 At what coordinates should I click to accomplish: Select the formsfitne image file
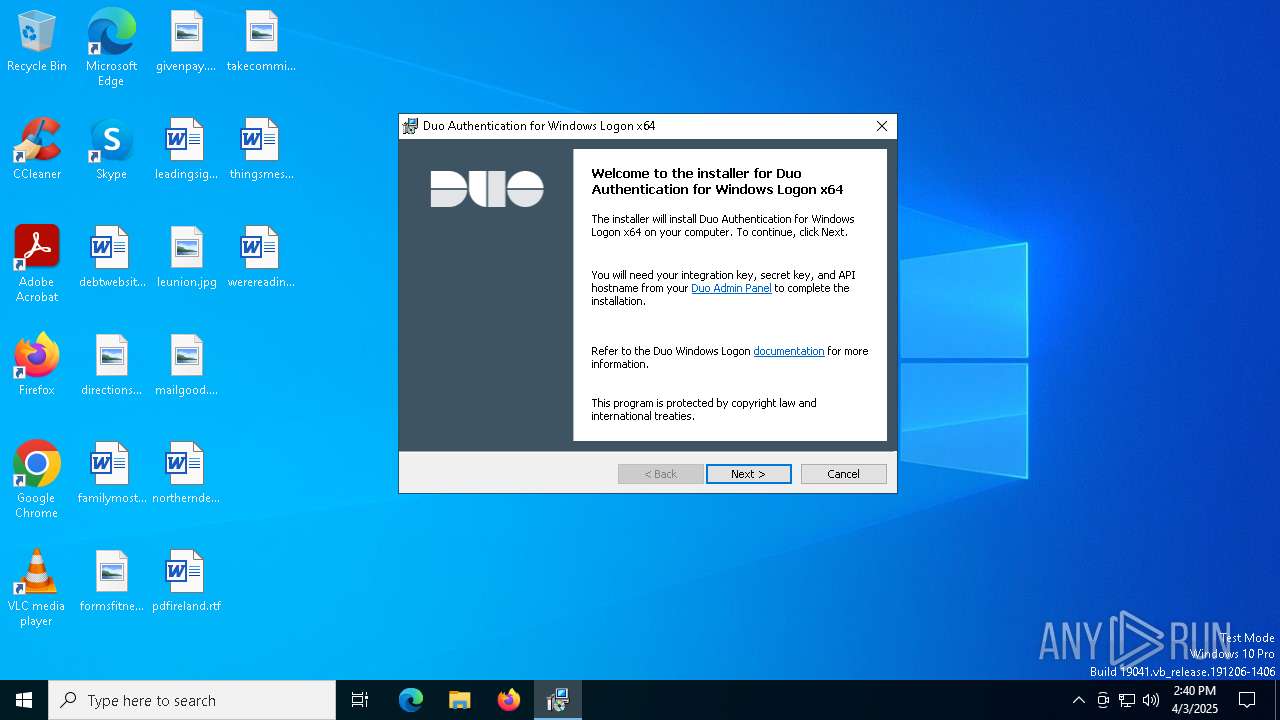pyautogui.click(x=111, y=581)
